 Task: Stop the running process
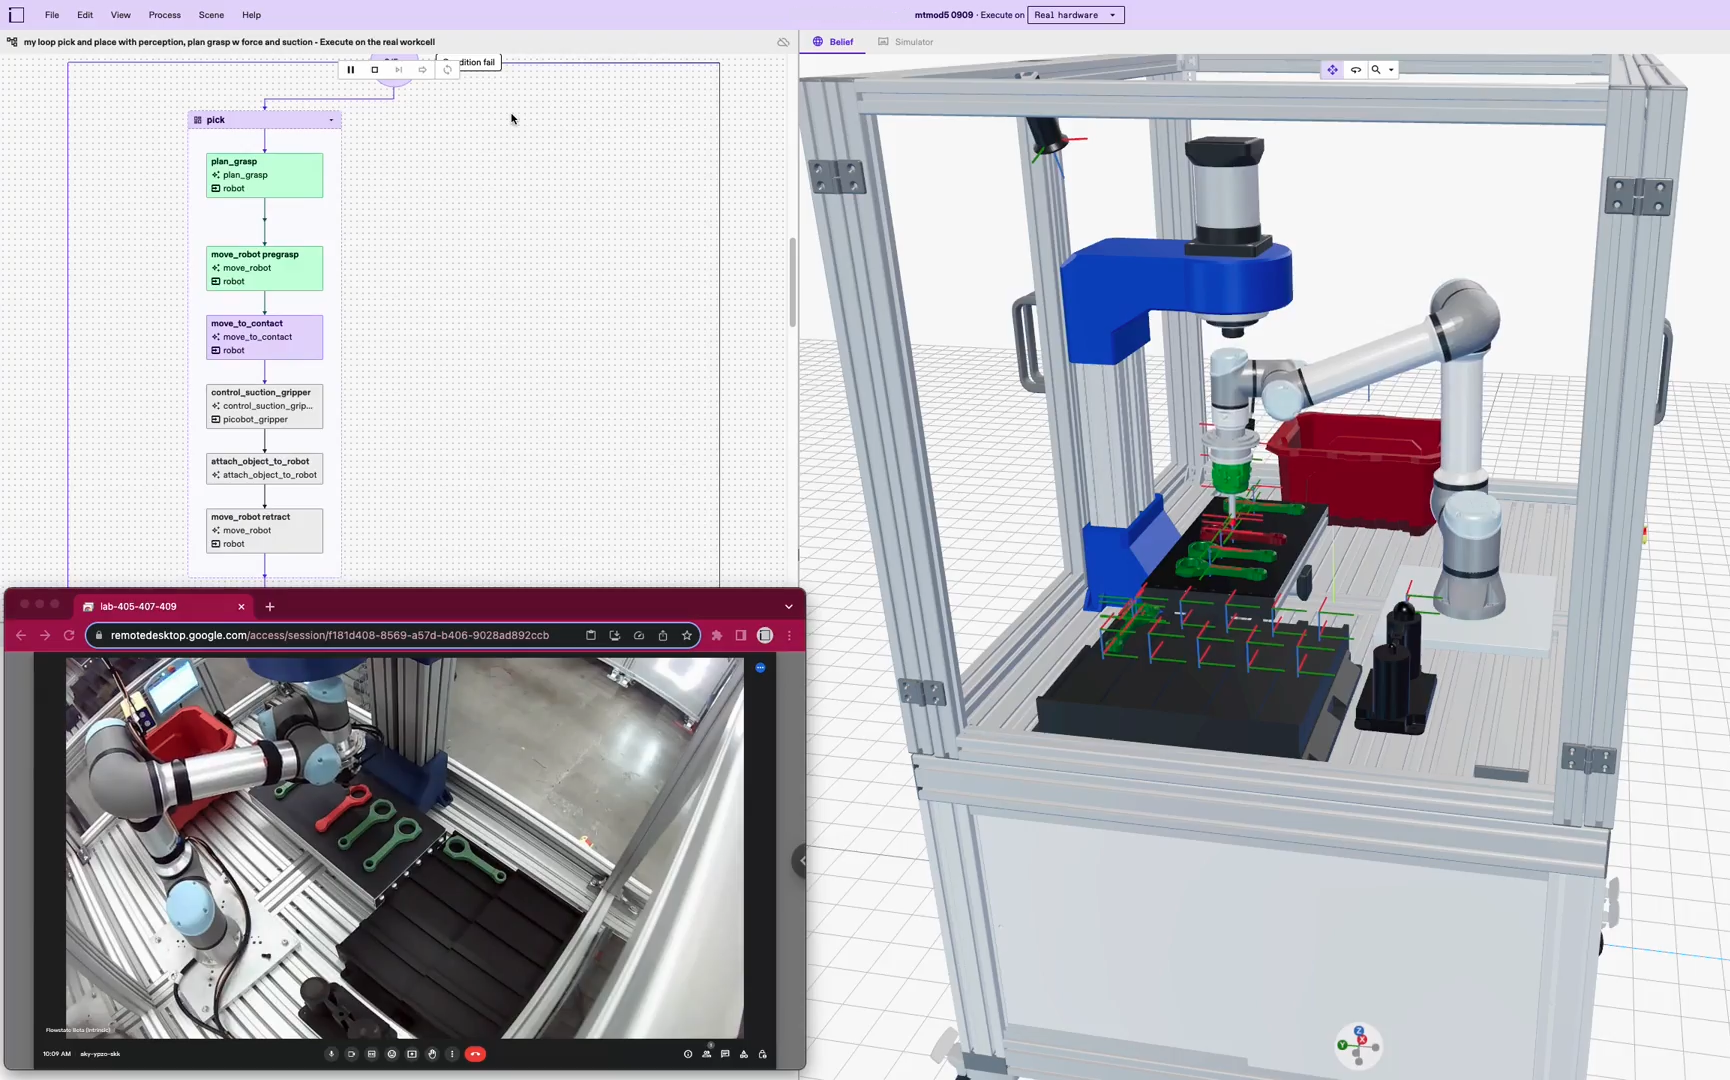pyautogui.click(x=375, y=70)
